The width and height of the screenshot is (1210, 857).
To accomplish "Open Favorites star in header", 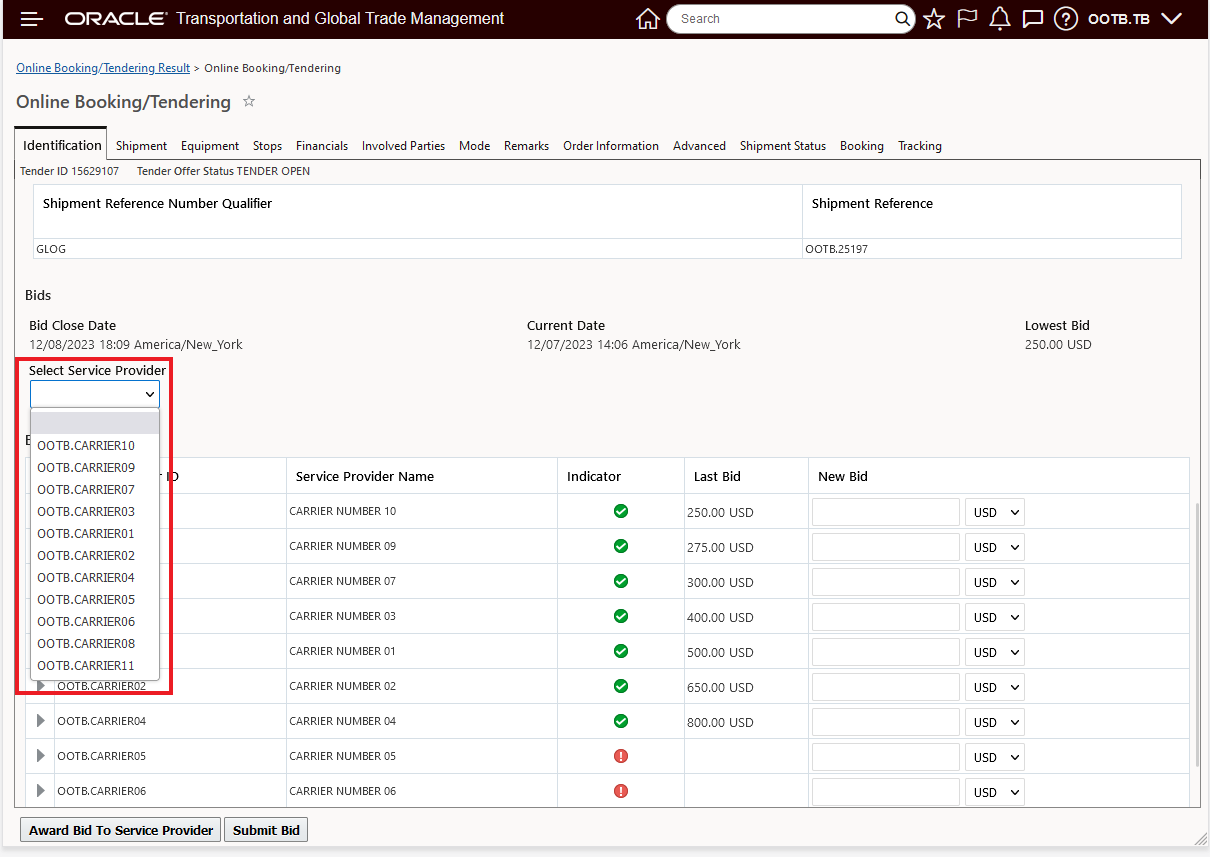I will click(x=934, y=19).
